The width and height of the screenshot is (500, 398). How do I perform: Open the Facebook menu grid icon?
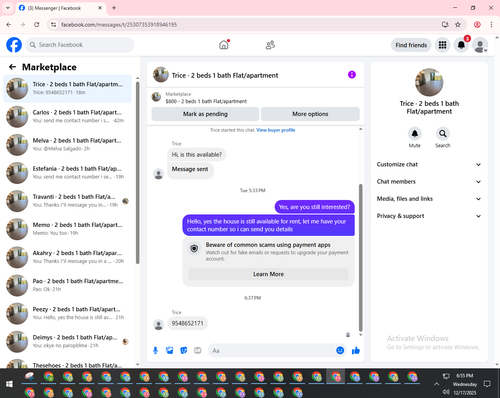pos(442,45)
